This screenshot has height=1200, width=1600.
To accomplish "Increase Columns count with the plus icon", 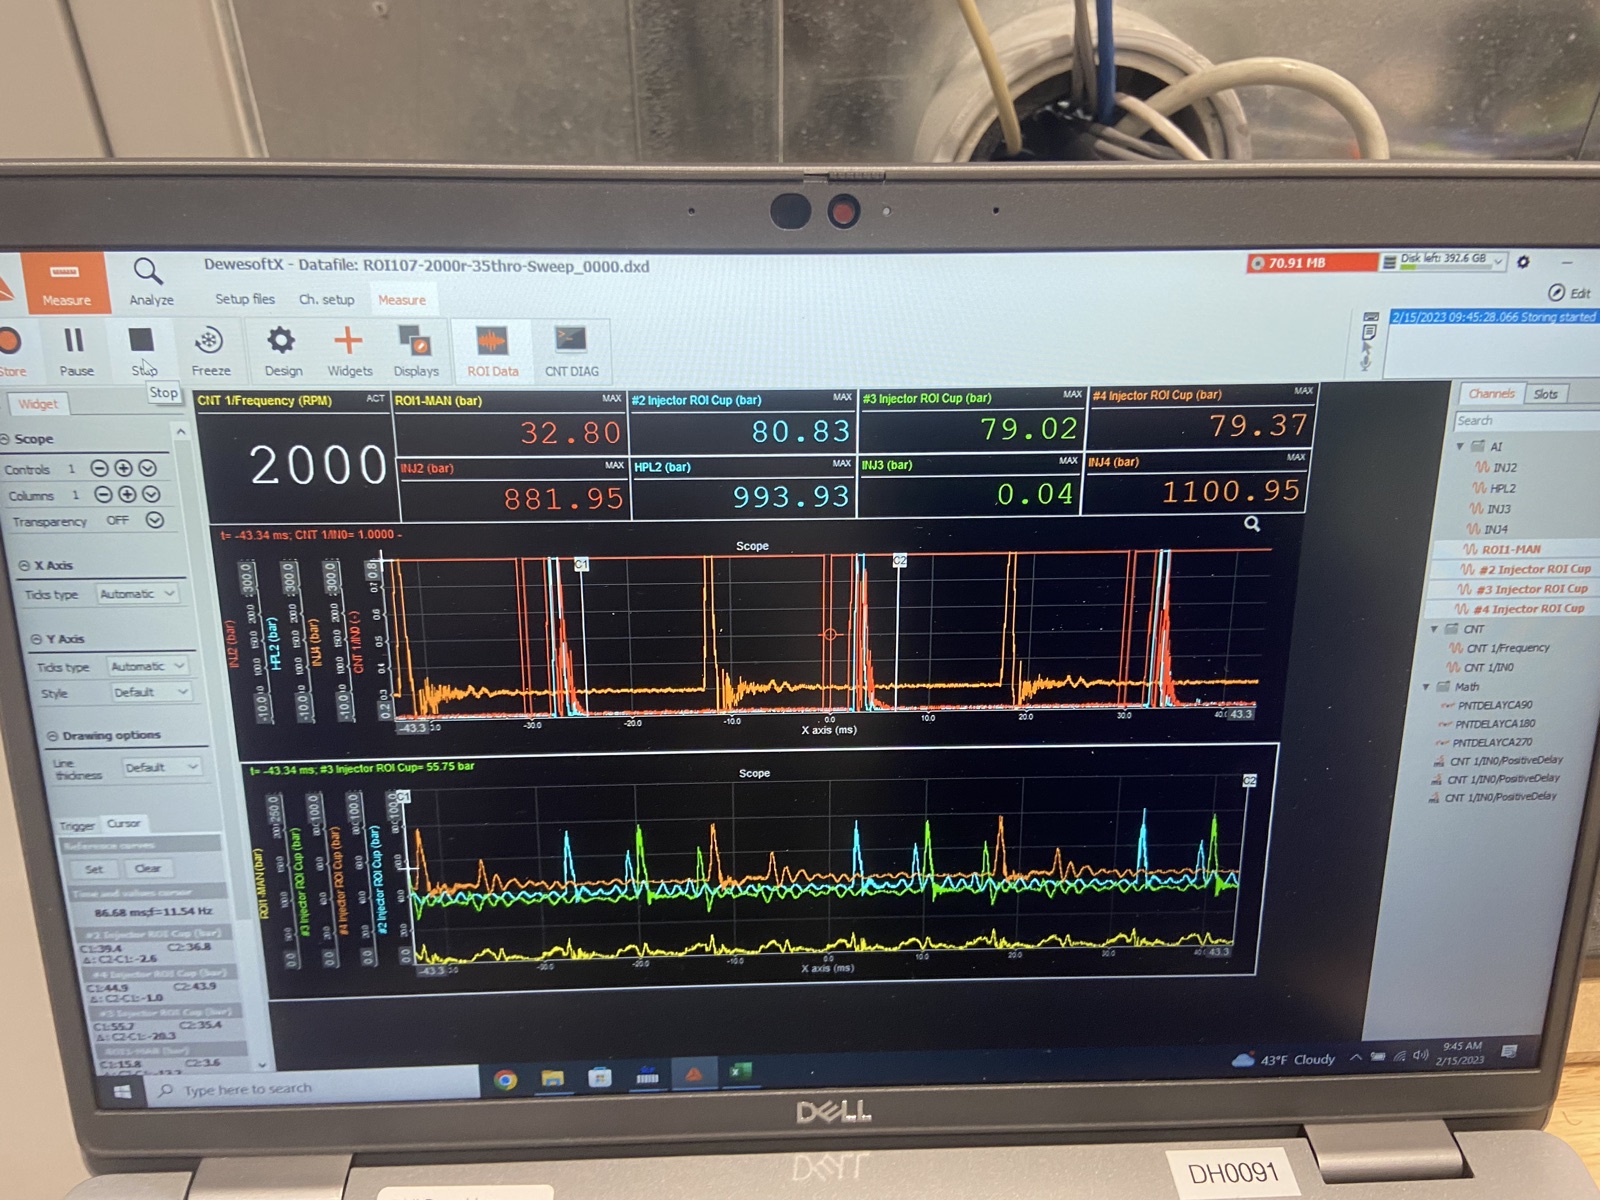I will point(127,494).
